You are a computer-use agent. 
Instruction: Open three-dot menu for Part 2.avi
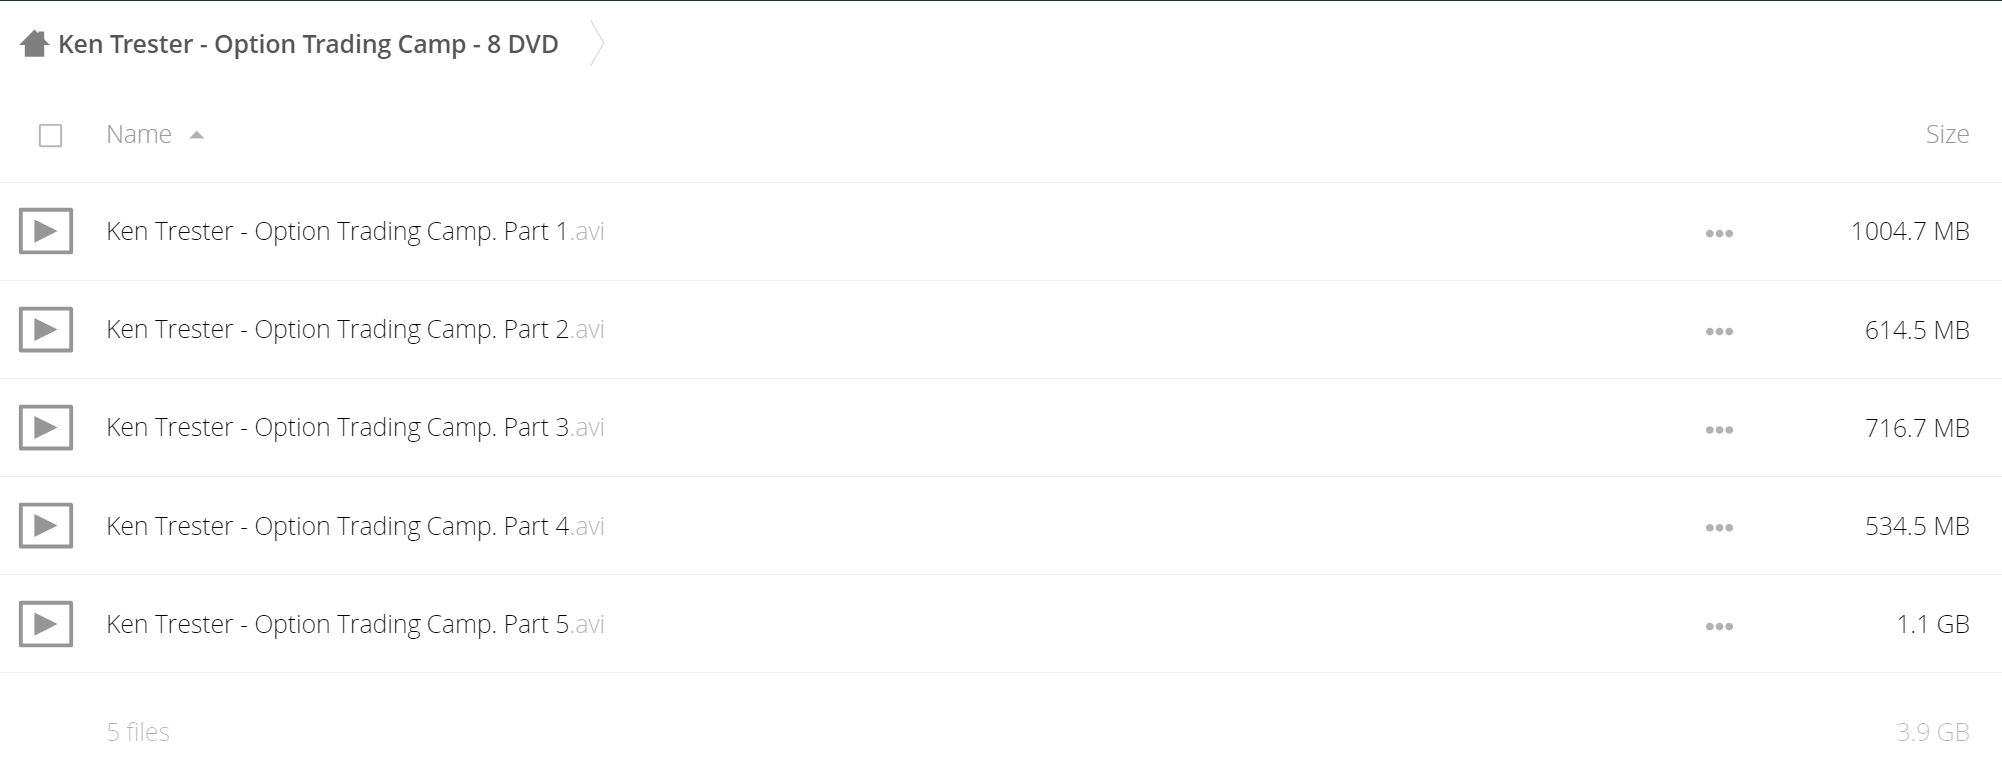click(1719, 331)
